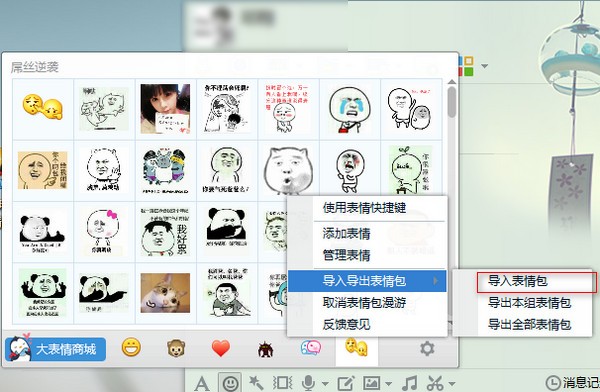The image size is (600, 392).
Task: Open the 大表情商城 store button
Action: pyautogui.click(x=55, y=349)
